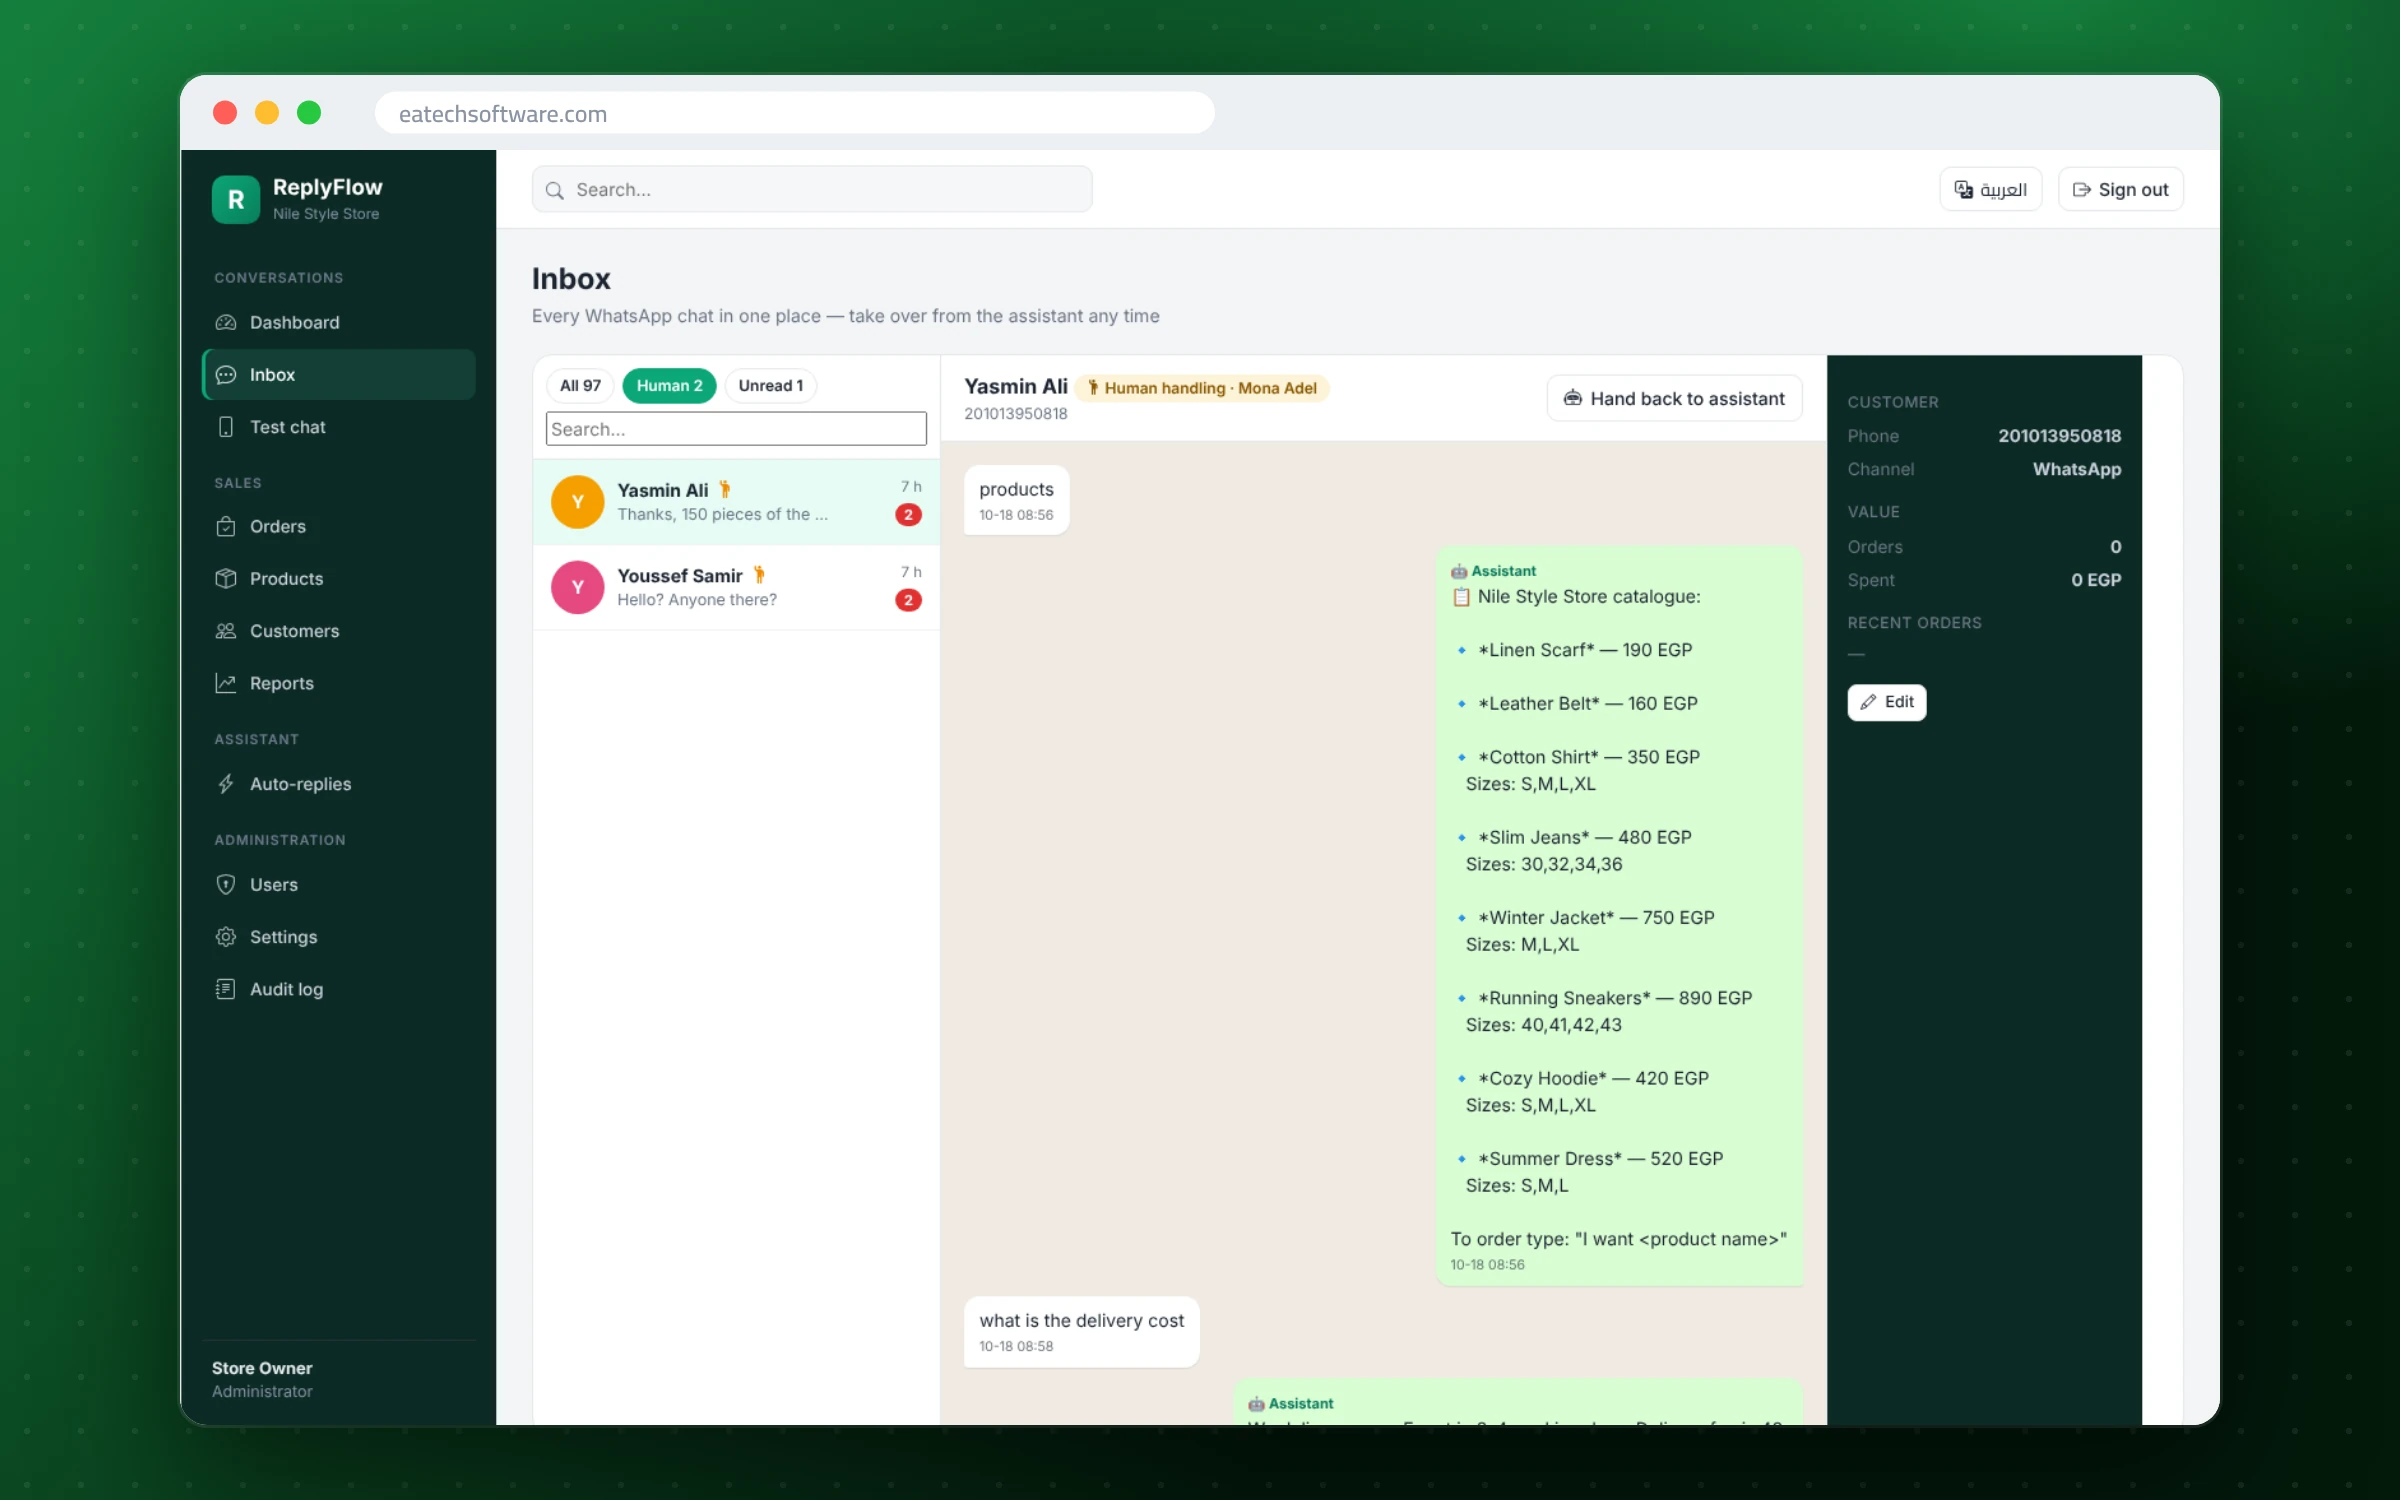The width and height of the screenshot is (2400, 1500).
Task: Click phone number 201013950818 in customer panel
Action: (x=2059, y=436)
